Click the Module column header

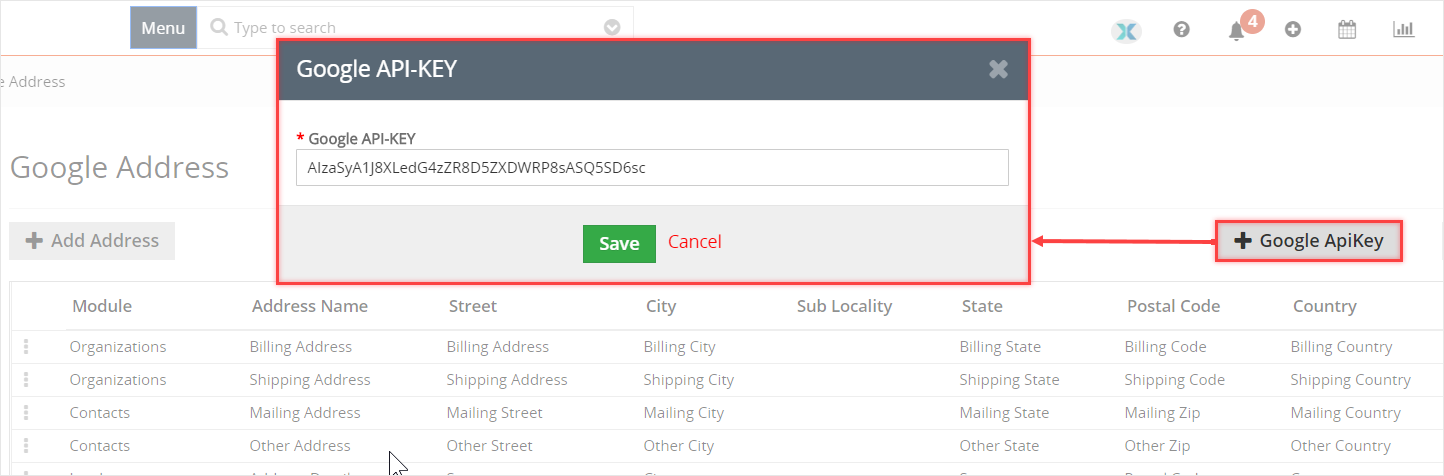(x=102, y=306)
